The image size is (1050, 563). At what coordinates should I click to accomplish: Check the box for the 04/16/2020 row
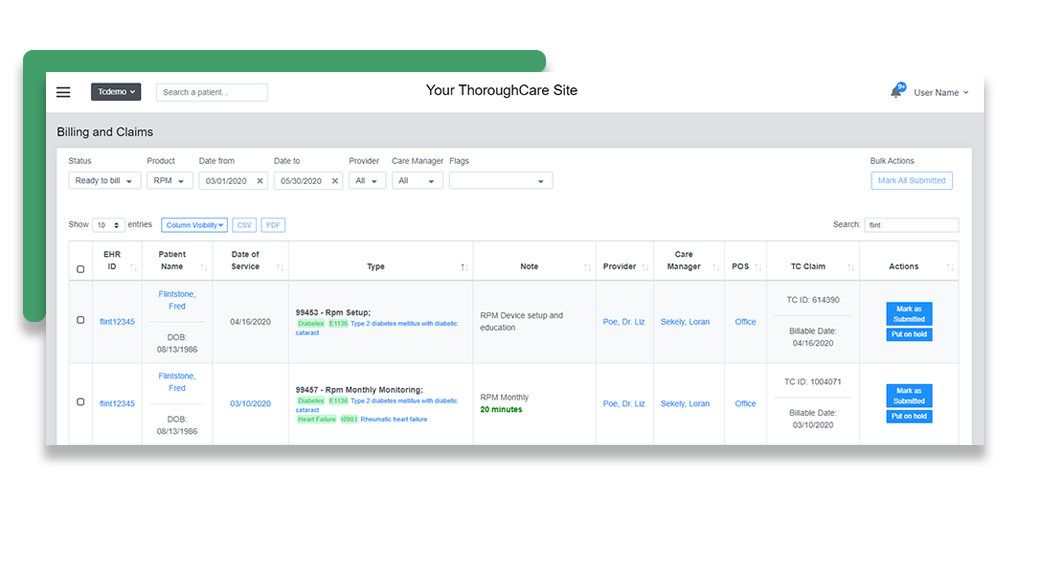pyautogui.click(x=81, y=320)
